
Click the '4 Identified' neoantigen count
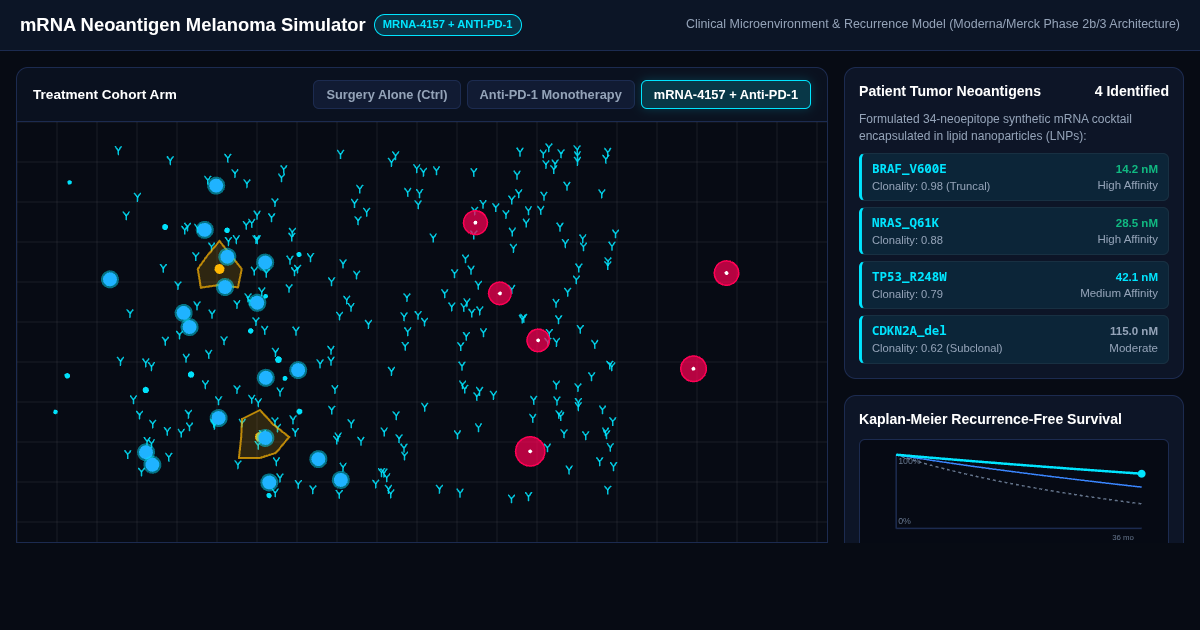[x=1132, y=91]
